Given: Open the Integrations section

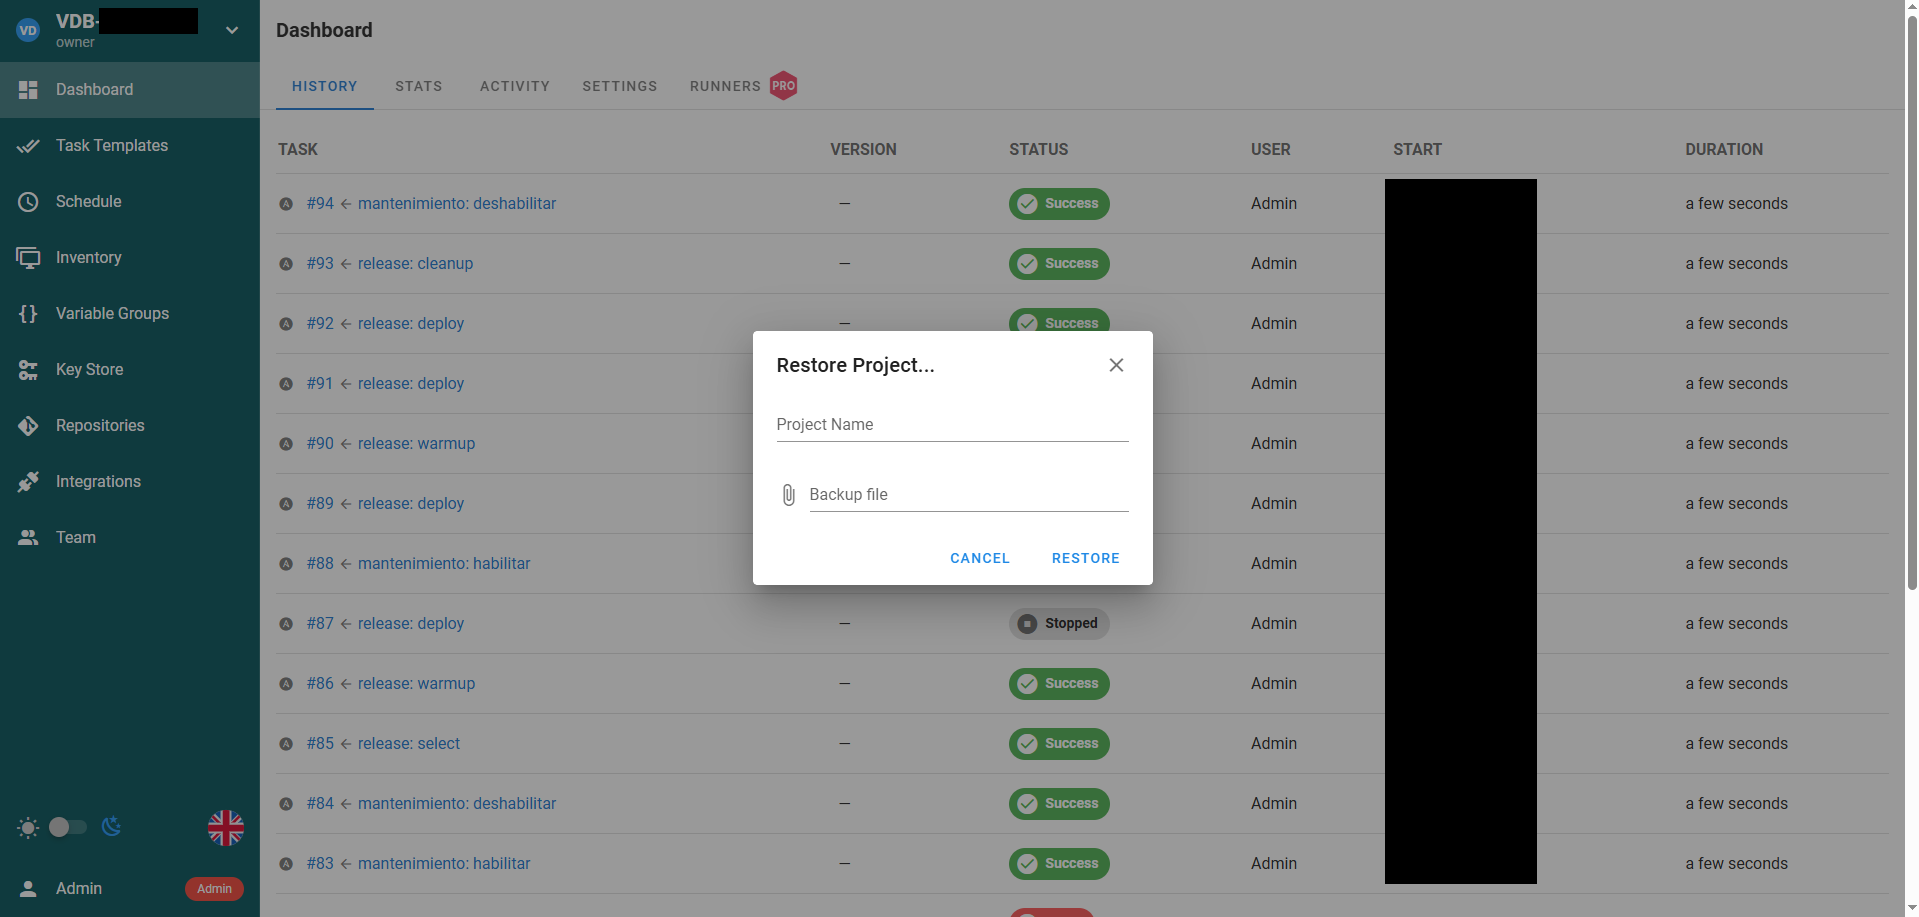Looking at the screenshot, I should (x=98, y=481).
